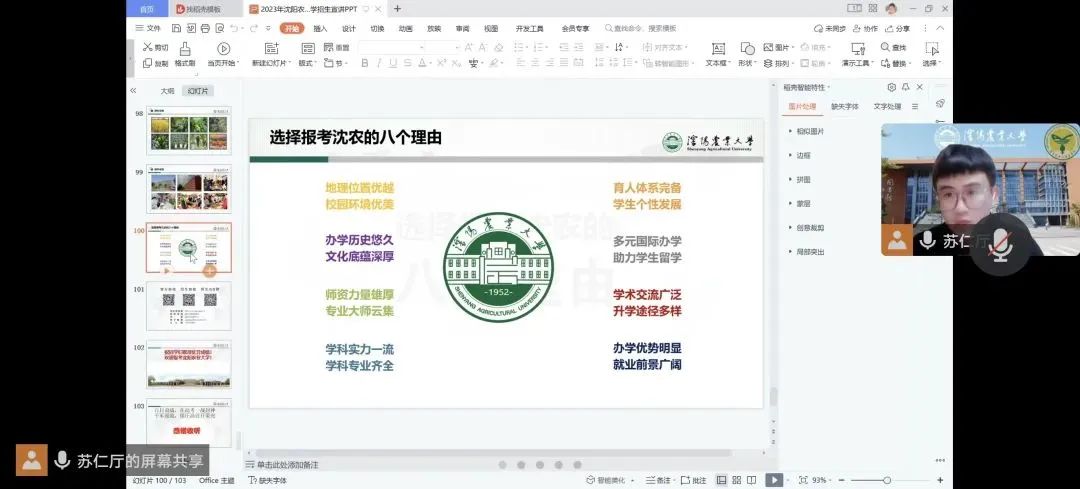This screenshot has width=1080, height=489.
Task: Click 缺失字体 in the status bar
Action: [x=267, y=480]
